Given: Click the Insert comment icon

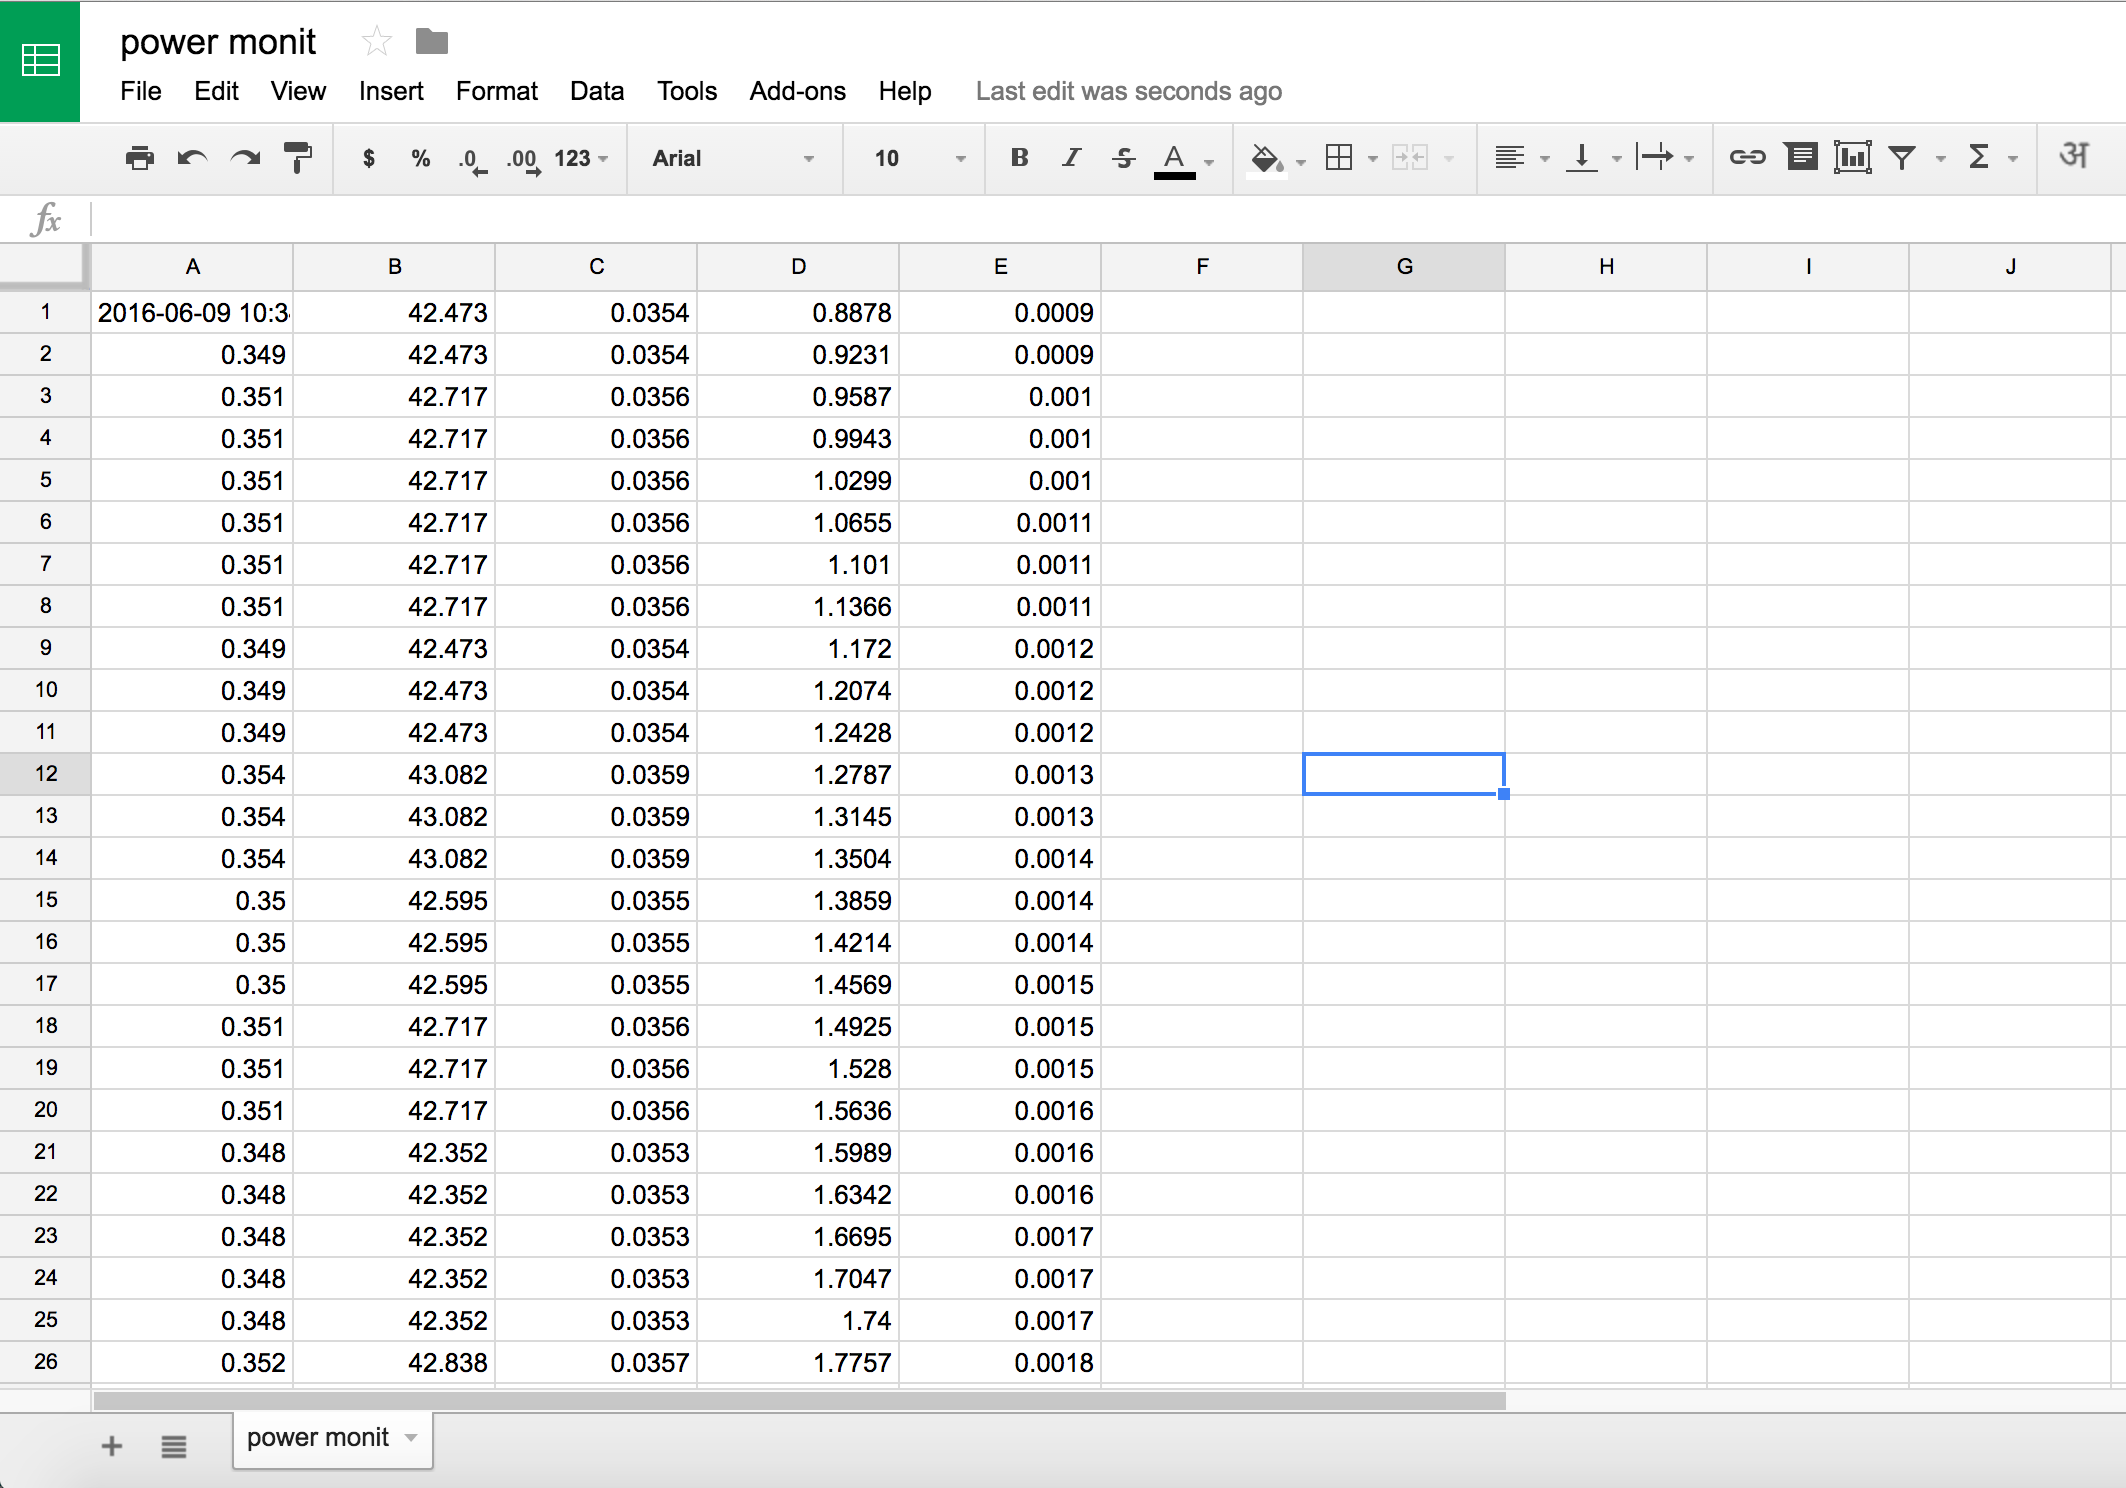Looking at the screenshot, I should coord(1801,158).
